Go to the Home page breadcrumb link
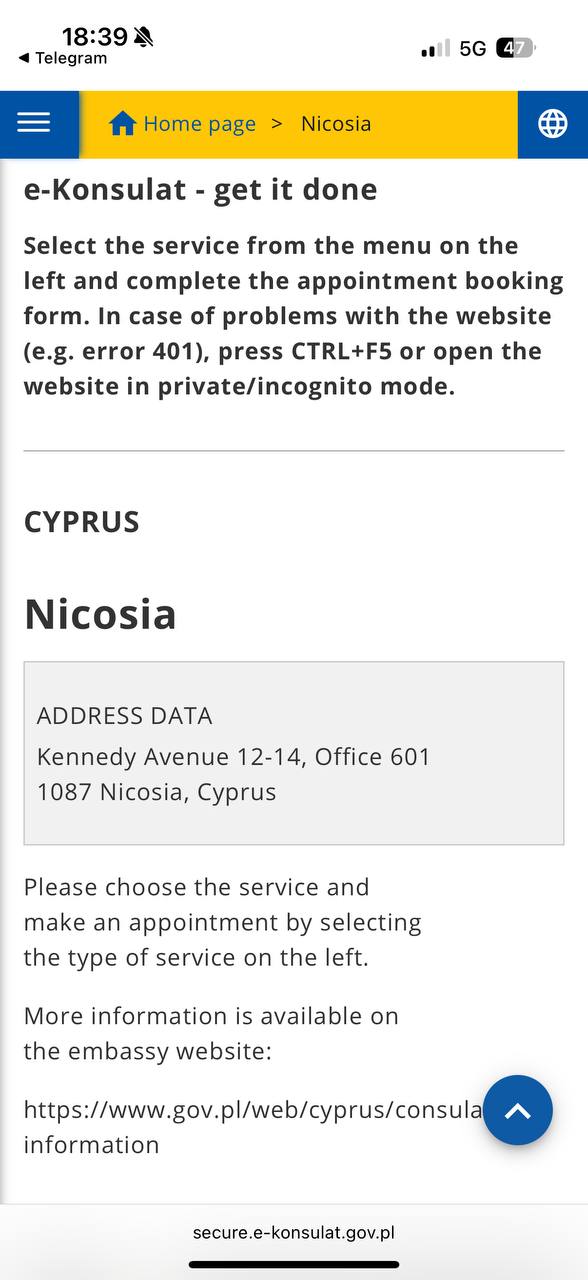Viewport: 588px width, 1280px height. [199, 124]
